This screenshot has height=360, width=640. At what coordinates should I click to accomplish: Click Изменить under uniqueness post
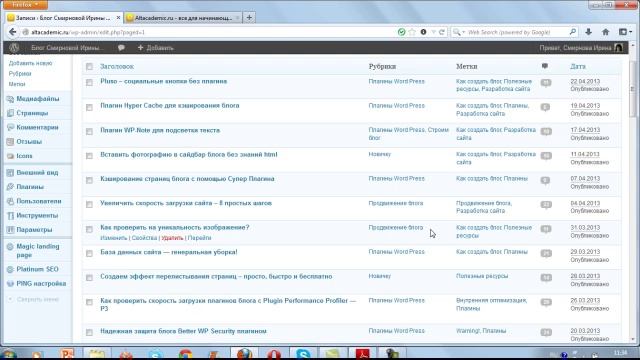(x=114, y=238)
